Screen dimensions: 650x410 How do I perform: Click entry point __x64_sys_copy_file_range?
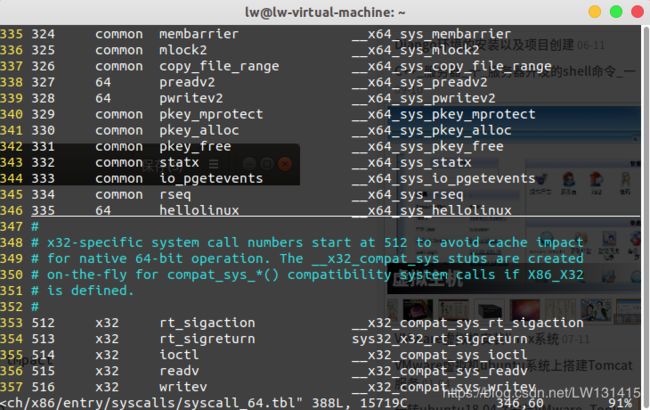451,66
